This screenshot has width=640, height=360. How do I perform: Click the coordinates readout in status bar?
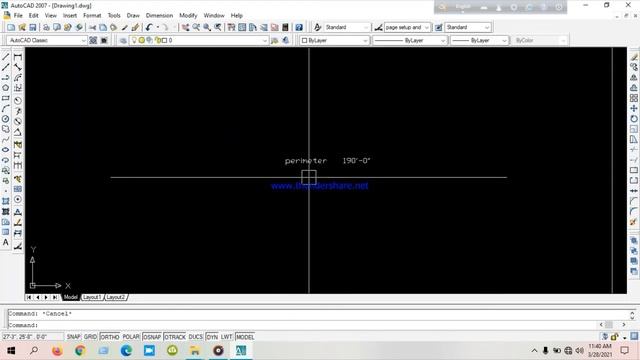(x=33, y=337)
